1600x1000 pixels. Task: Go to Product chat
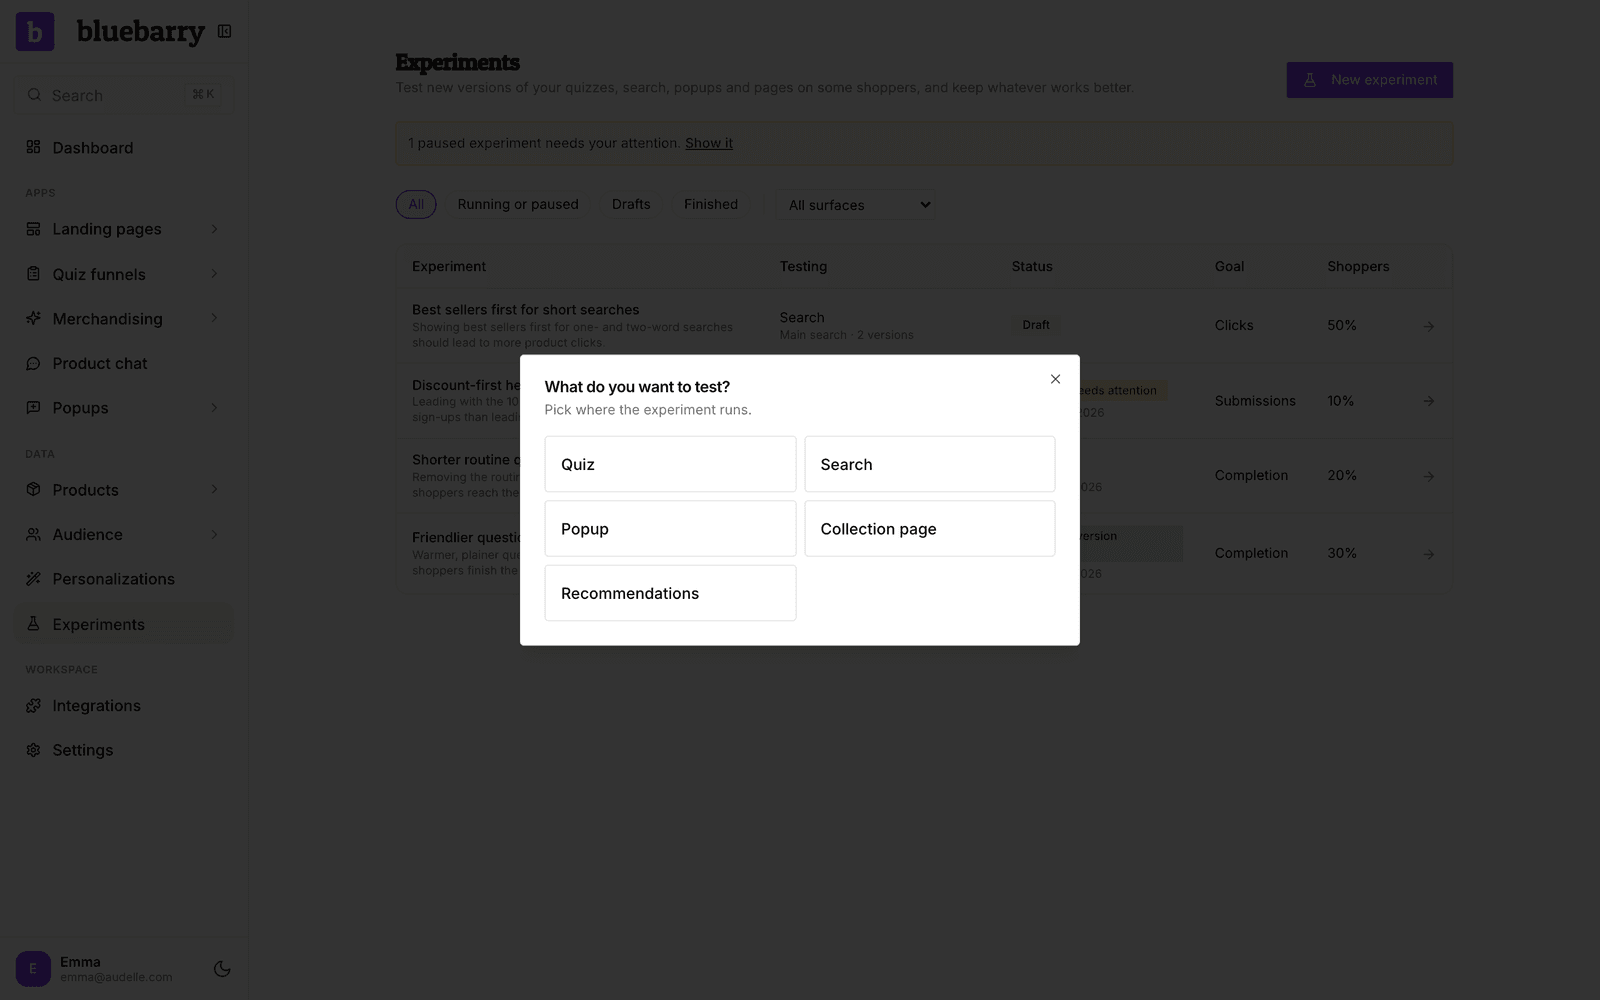(x=124, y=364)
